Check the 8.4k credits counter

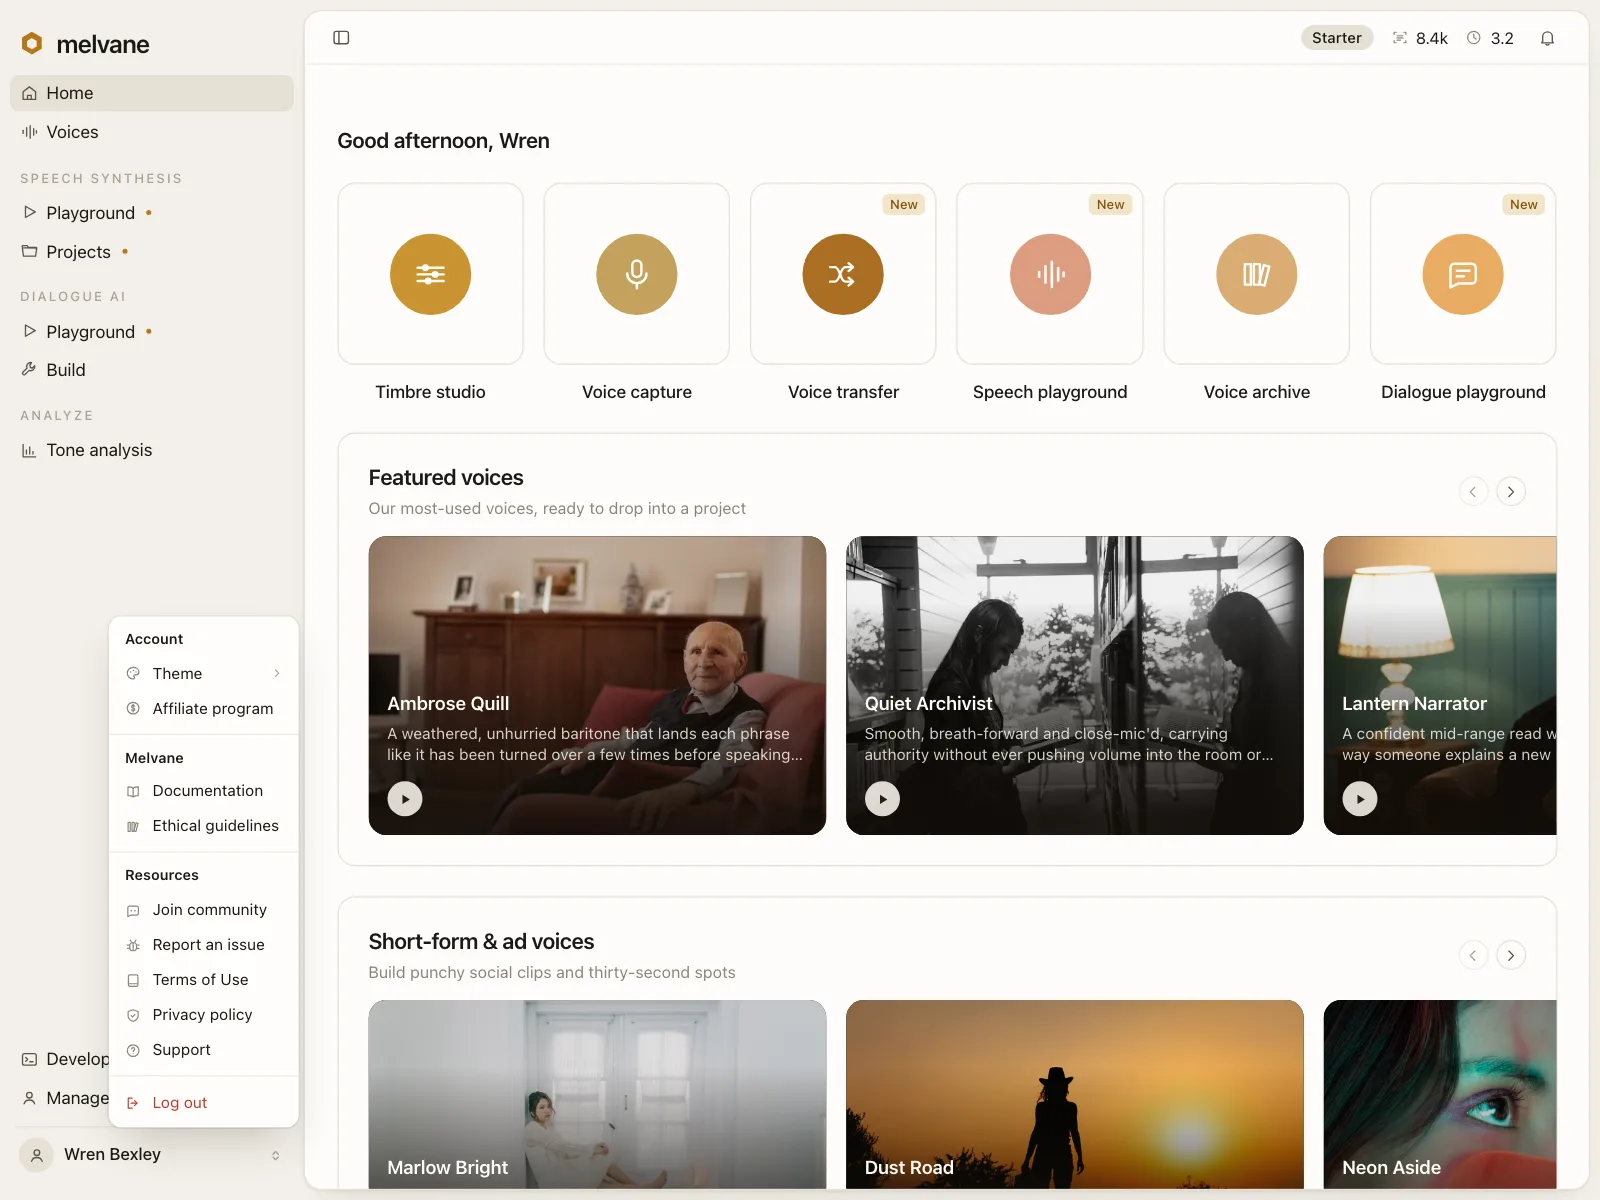click(x=1420, y=38)
